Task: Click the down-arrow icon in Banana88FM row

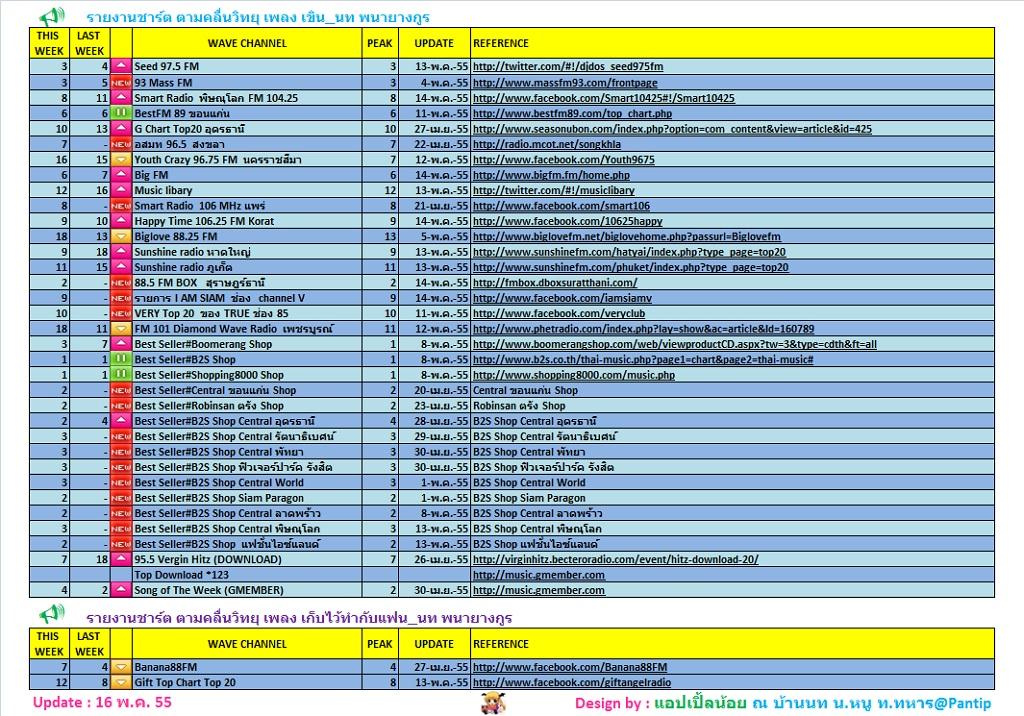Action: tap(121, 667)
